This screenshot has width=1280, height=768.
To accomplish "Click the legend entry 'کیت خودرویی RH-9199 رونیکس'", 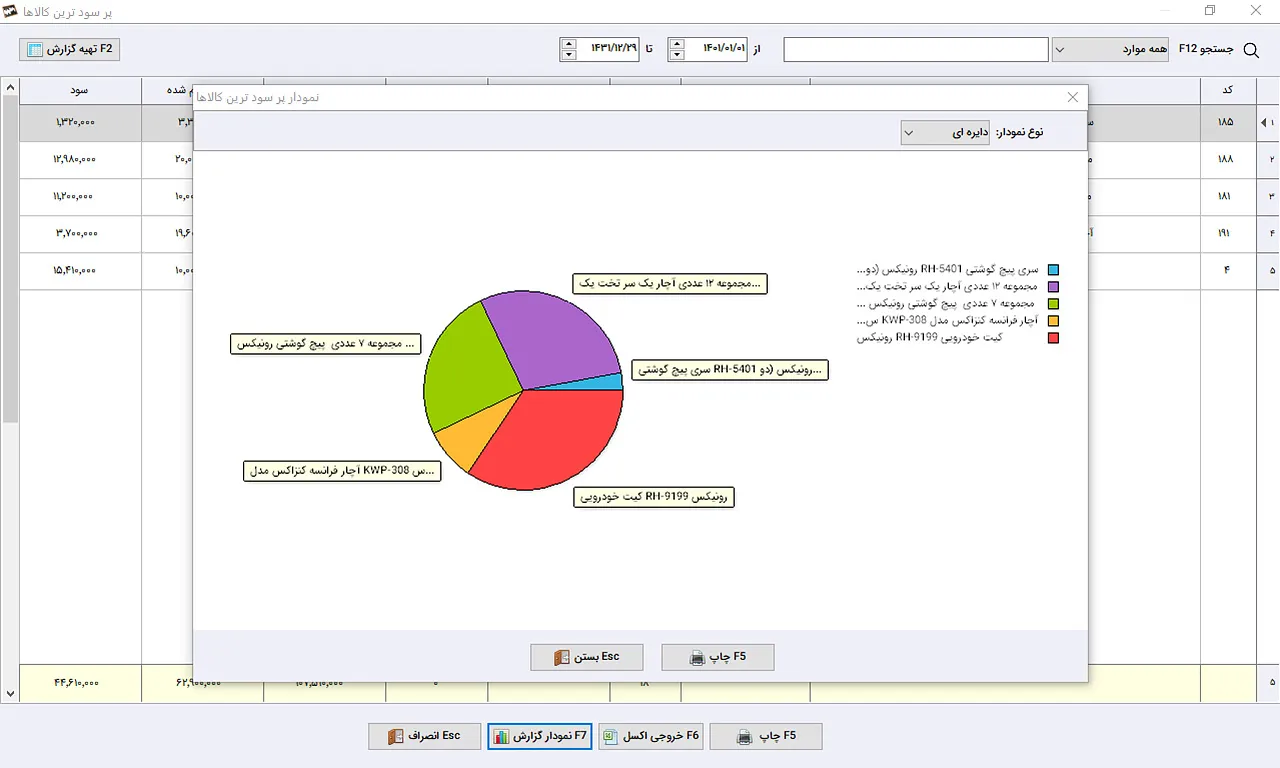I will pyautogui.click(x=930, y=338).
